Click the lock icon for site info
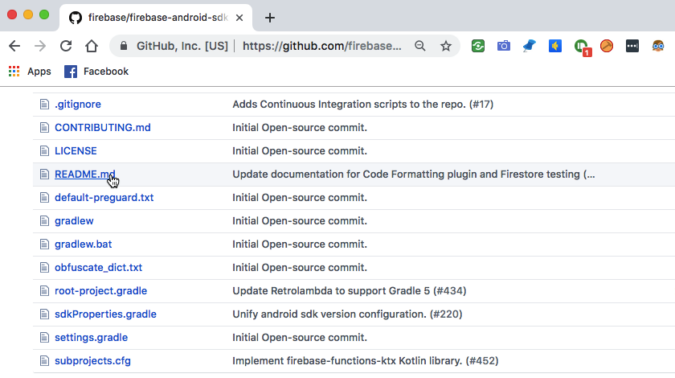The image size is (675, 378). [x=124, y=46]
